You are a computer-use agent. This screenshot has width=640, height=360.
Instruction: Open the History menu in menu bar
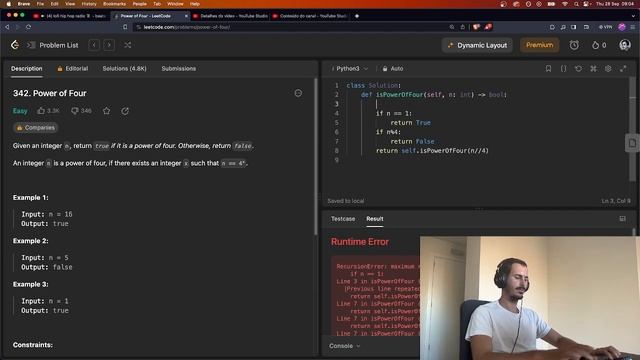coord(89,4)
